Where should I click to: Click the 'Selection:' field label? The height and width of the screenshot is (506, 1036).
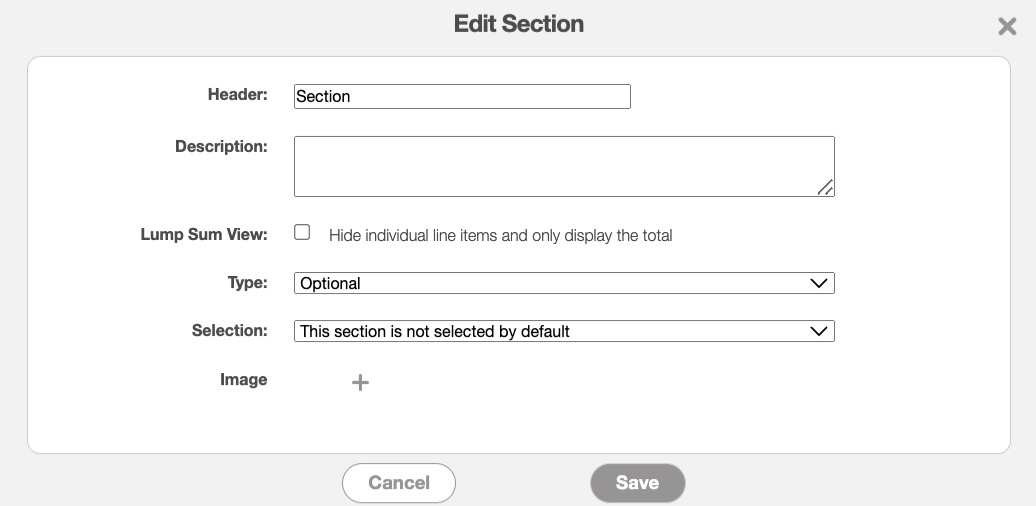[229, 330]
